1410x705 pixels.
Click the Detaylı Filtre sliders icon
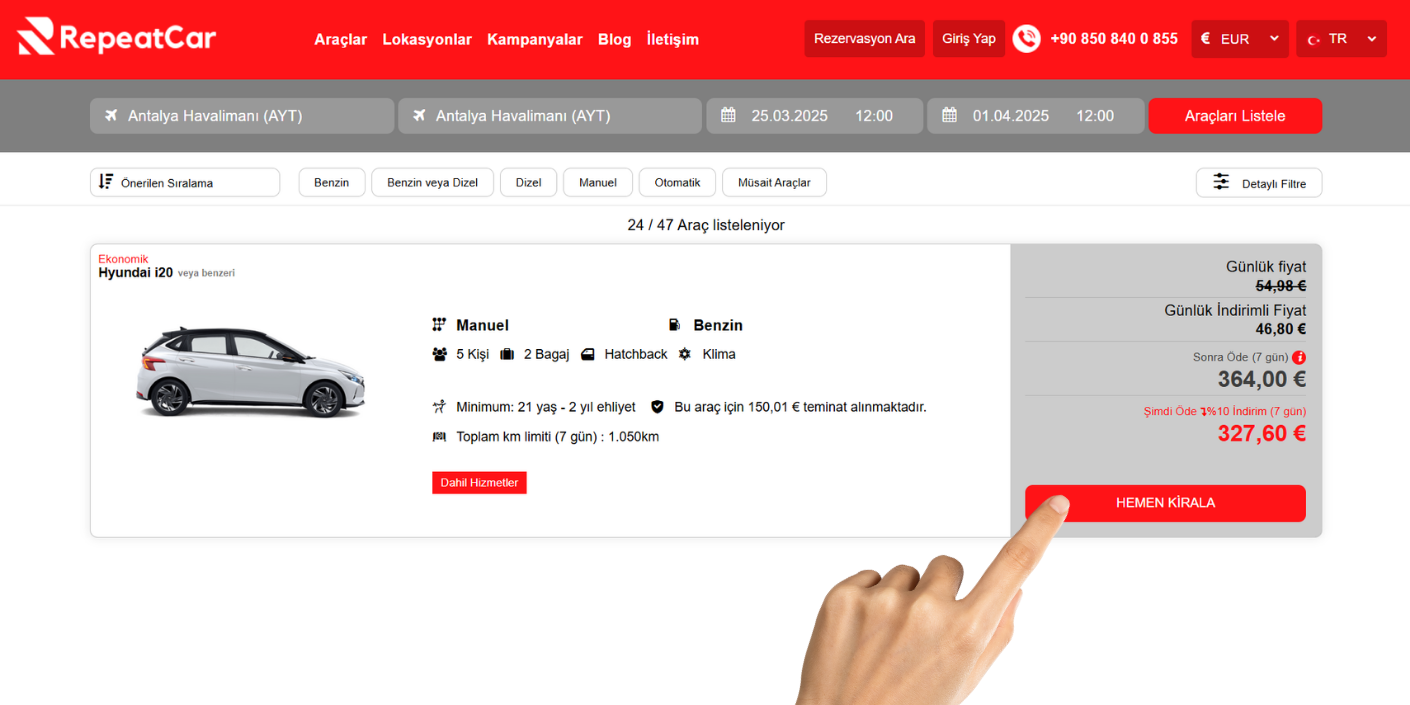[1221, 182]
